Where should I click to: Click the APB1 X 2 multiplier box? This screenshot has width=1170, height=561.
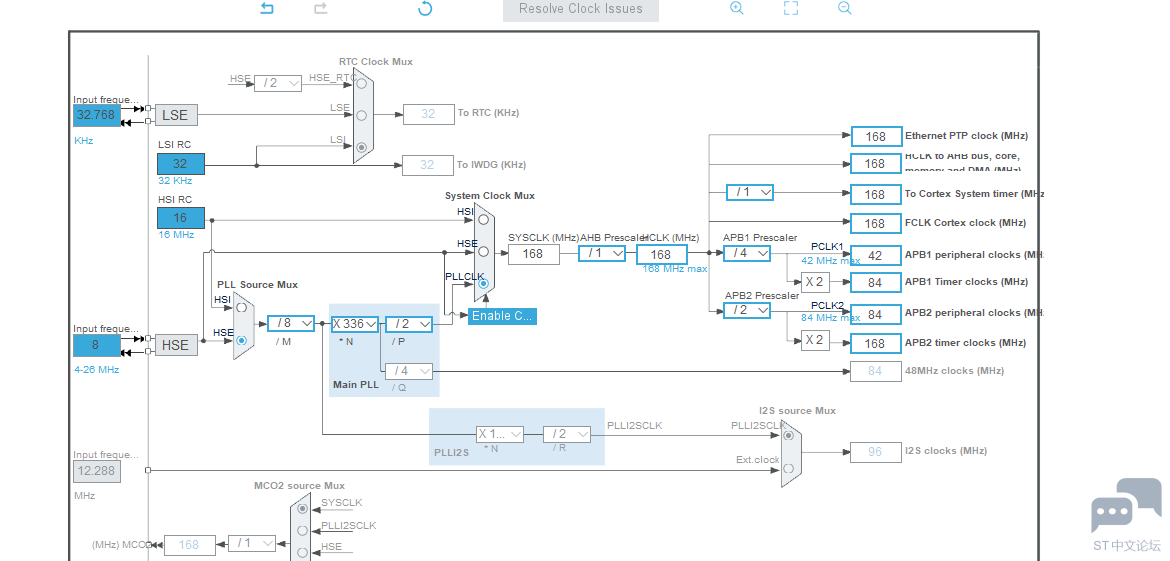[816, 282]
